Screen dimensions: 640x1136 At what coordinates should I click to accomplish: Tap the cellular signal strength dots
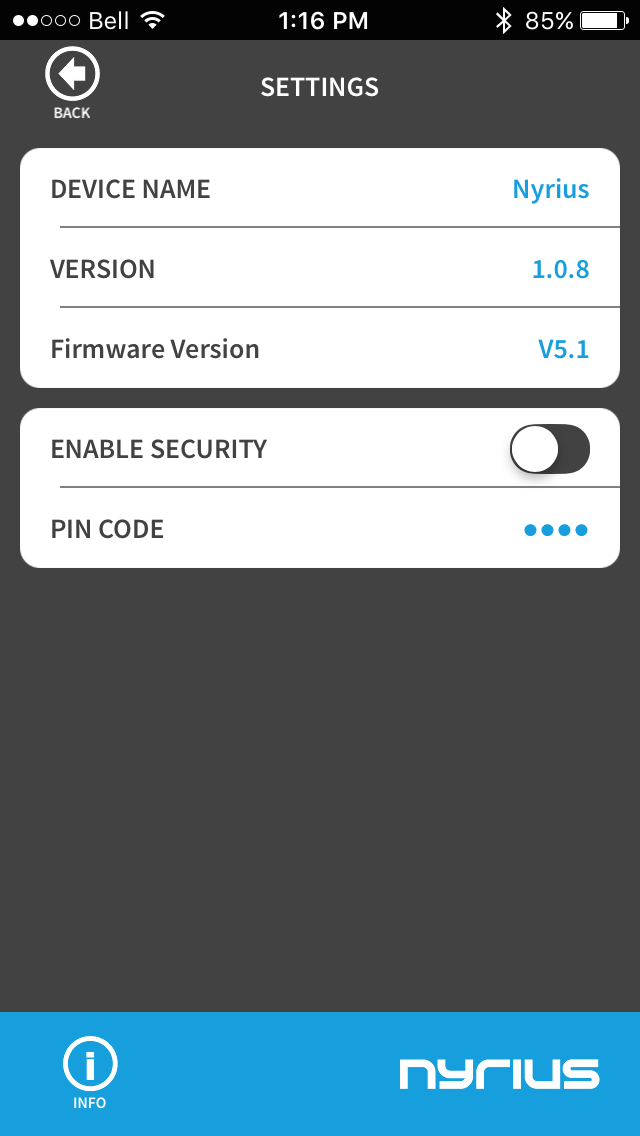click(x=46, y=20)
